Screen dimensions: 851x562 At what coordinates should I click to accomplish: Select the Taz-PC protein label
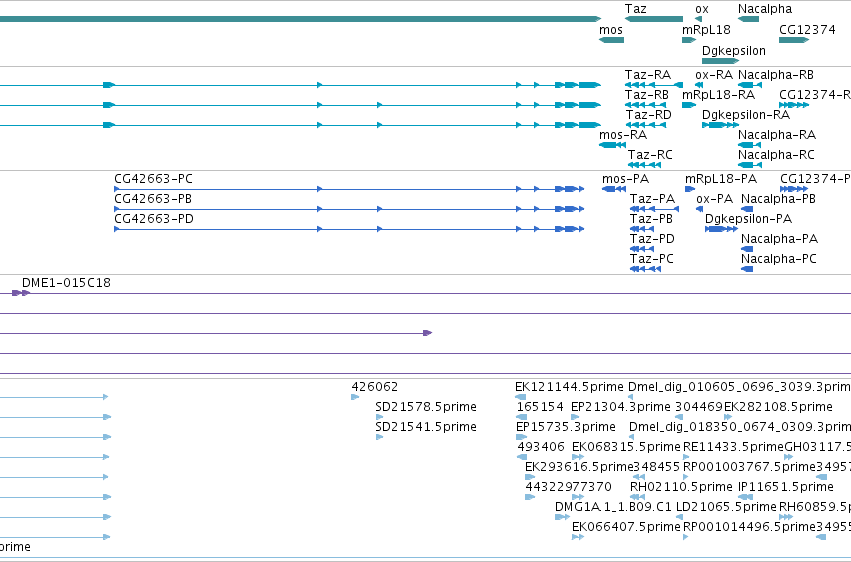tap(652, 259)
